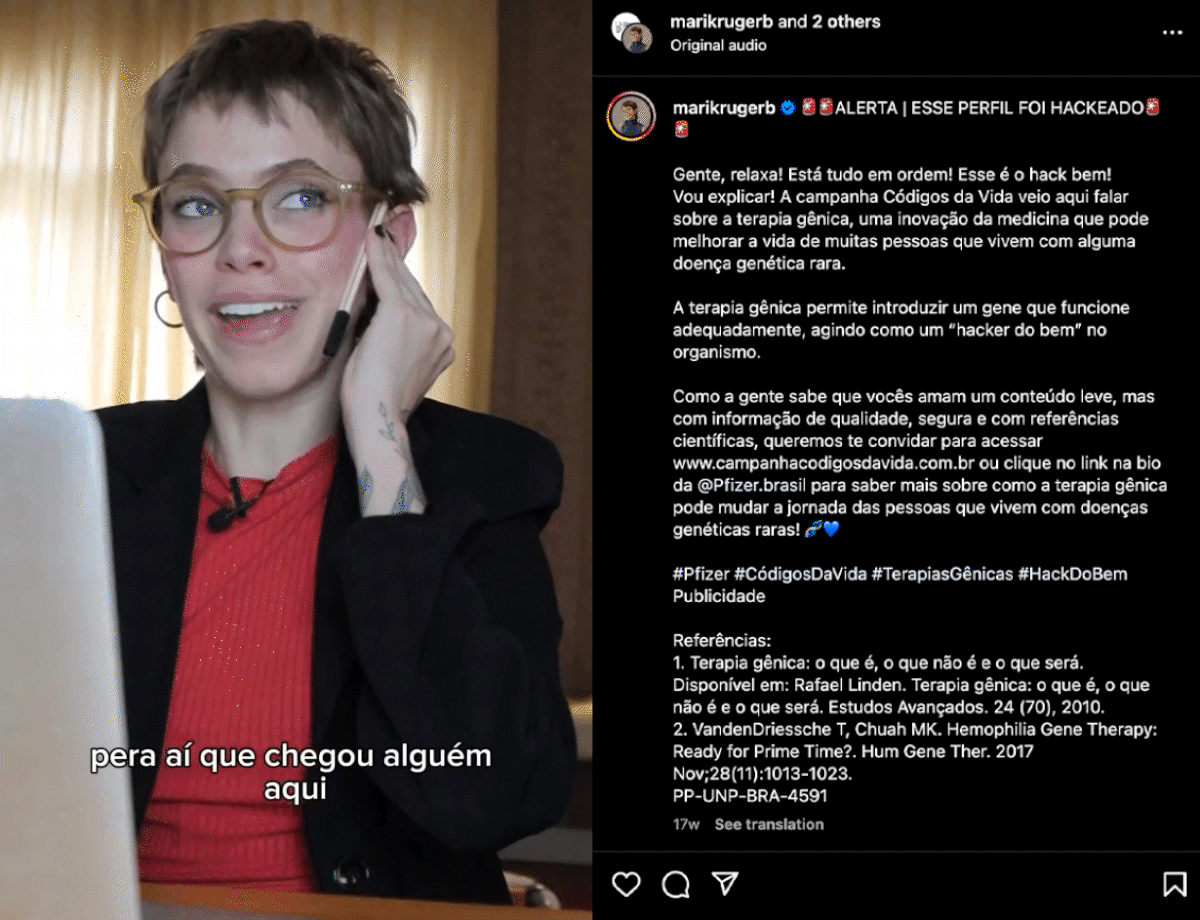Screen dimensions: 1200x920
Task: Click the 17w post timestamp
Action: click(685, 824)
